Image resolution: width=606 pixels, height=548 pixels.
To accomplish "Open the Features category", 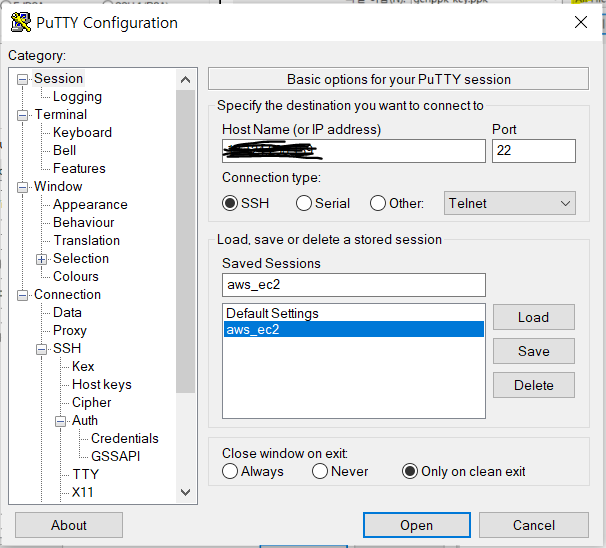I will [79, 168].
